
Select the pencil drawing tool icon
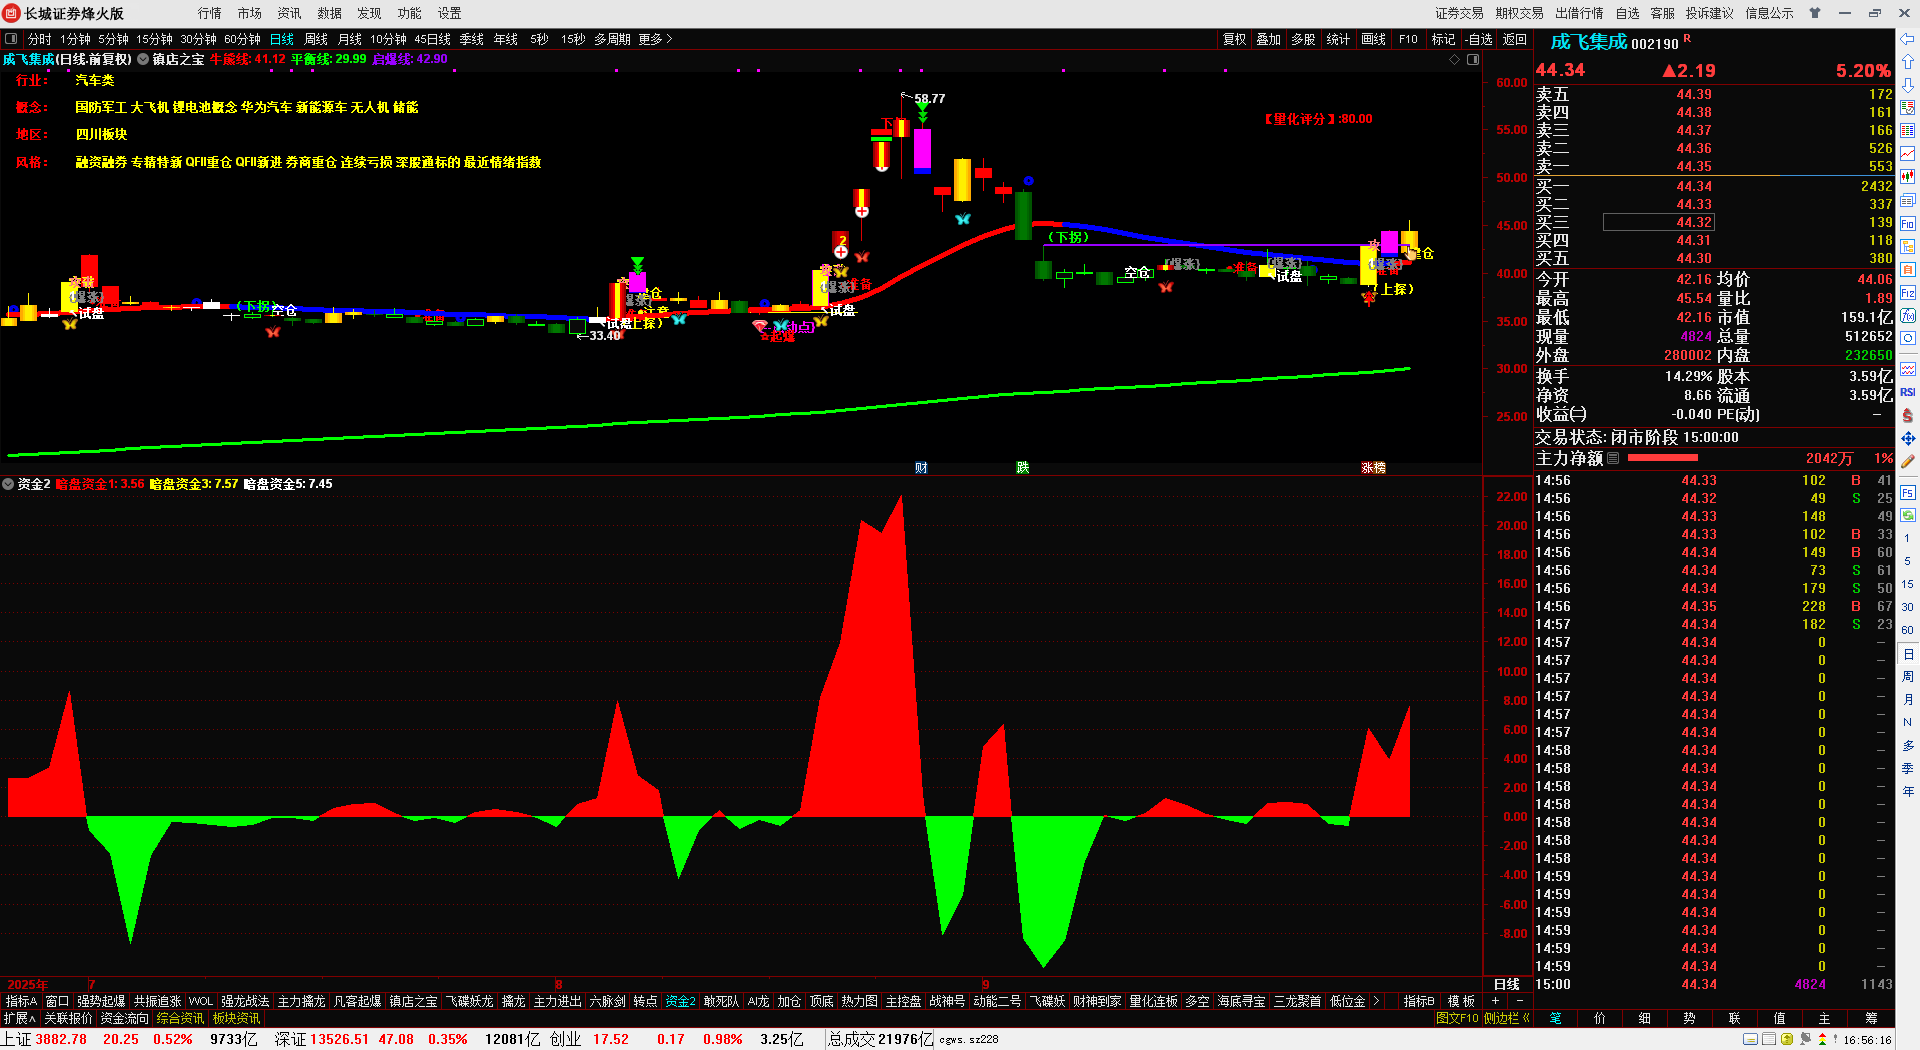tap(1908, 462)
